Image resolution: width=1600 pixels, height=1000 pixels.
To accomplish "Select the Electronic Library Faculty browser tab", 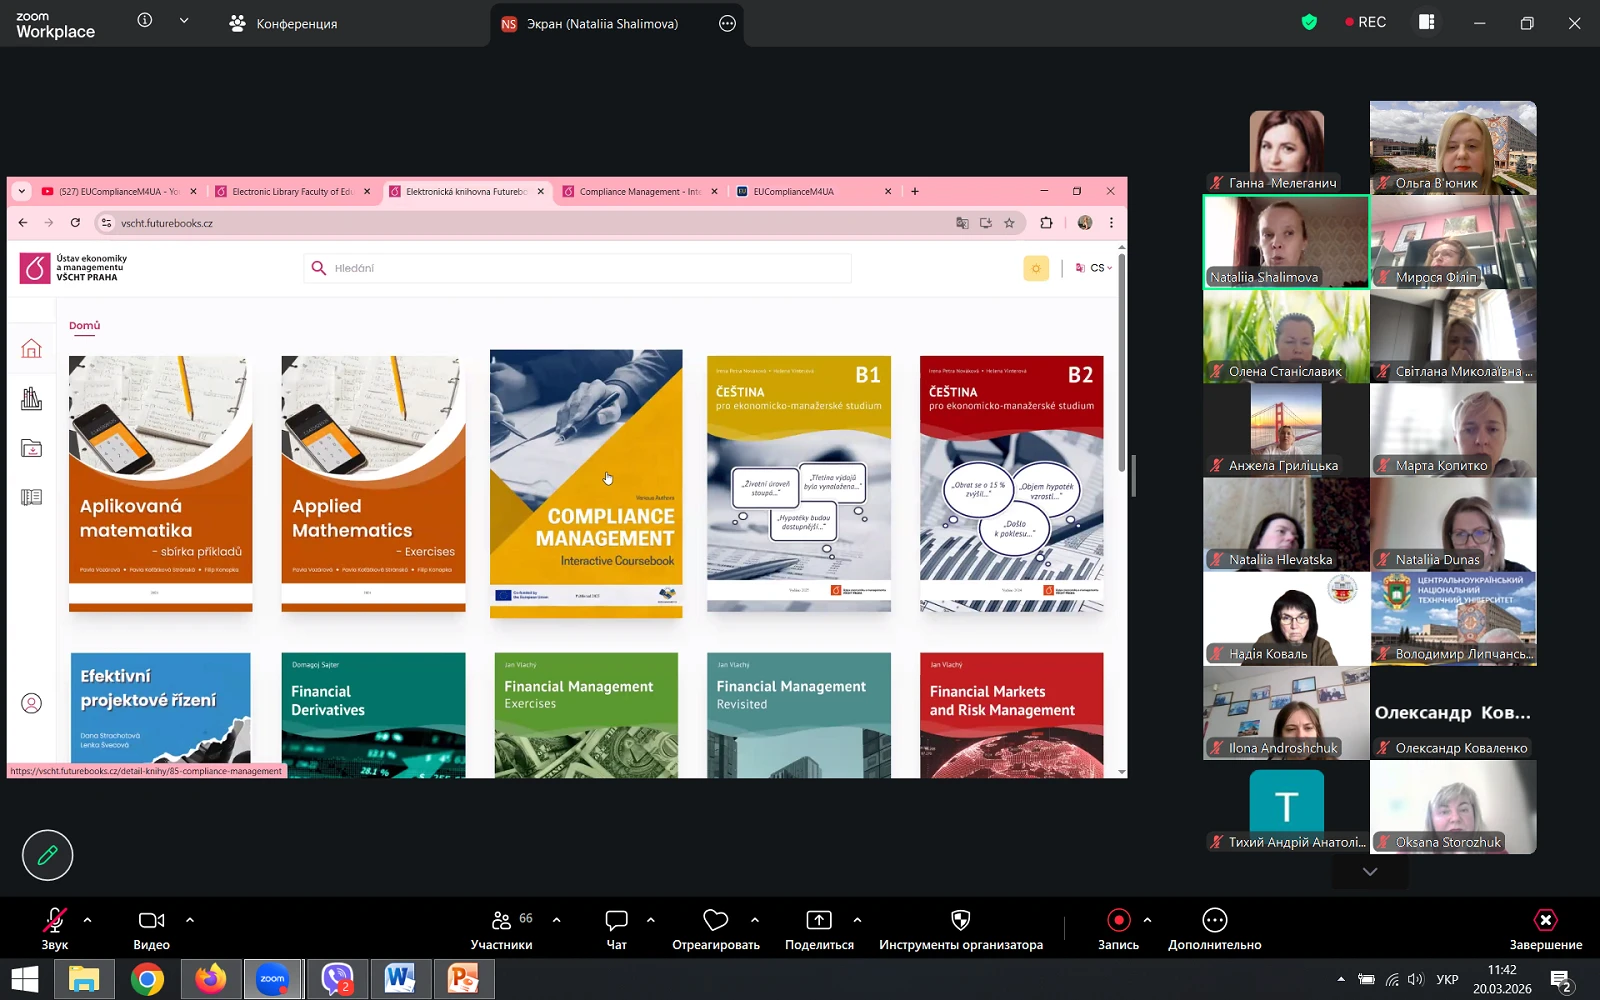I will [x=291, y=192].
